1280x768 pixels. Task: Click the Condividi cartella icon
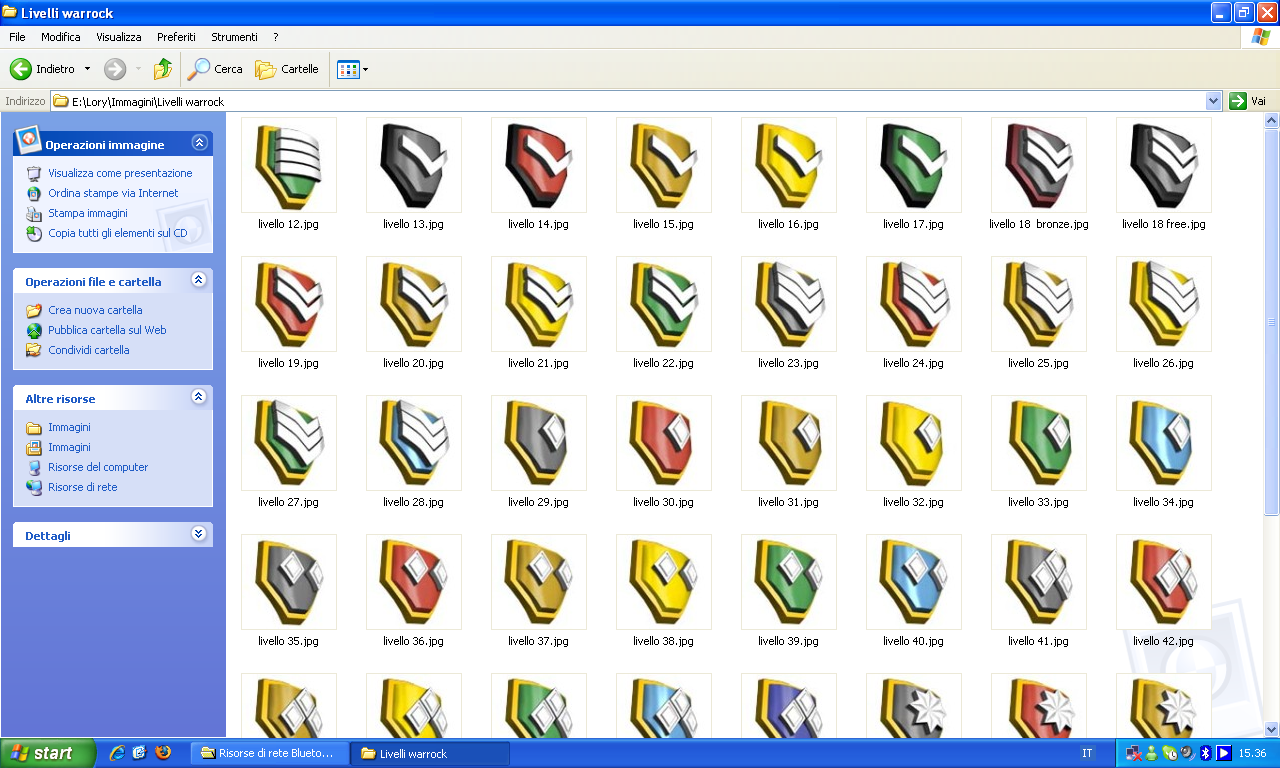coord(34,350)
